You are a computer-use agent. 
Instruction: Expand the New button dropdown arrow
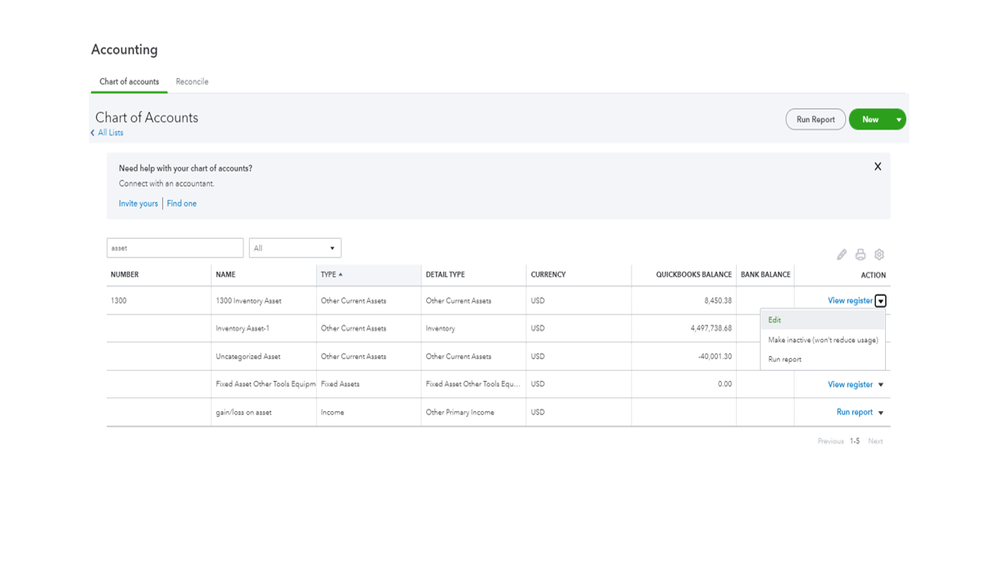[899, 120]
